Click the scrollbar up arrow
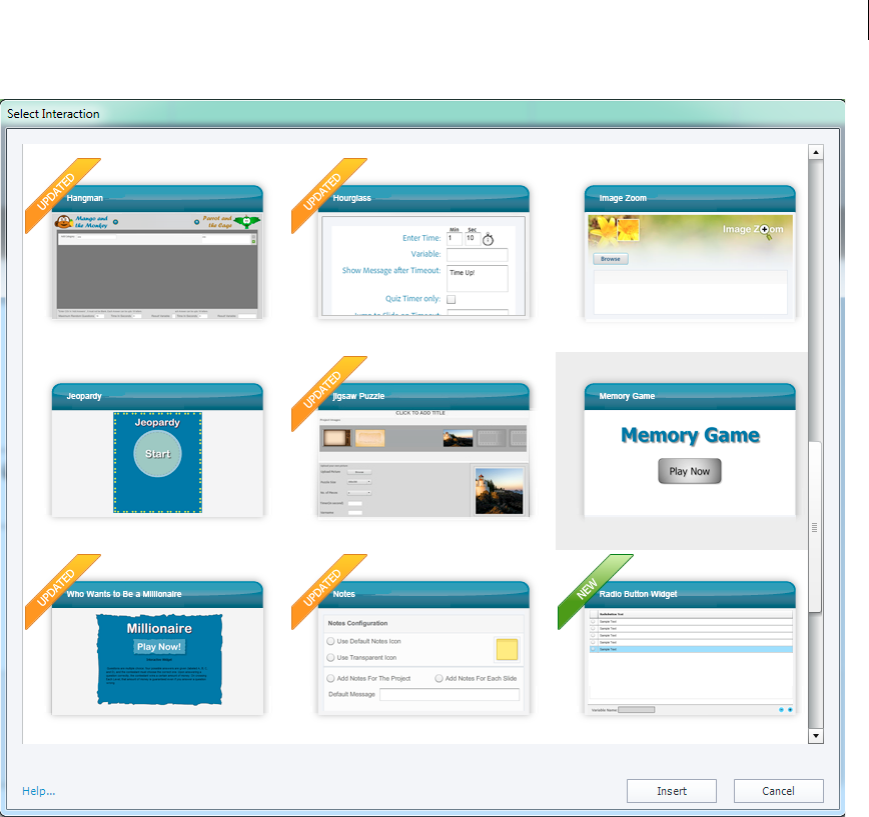The image size is (869, 817). point(815,152)
